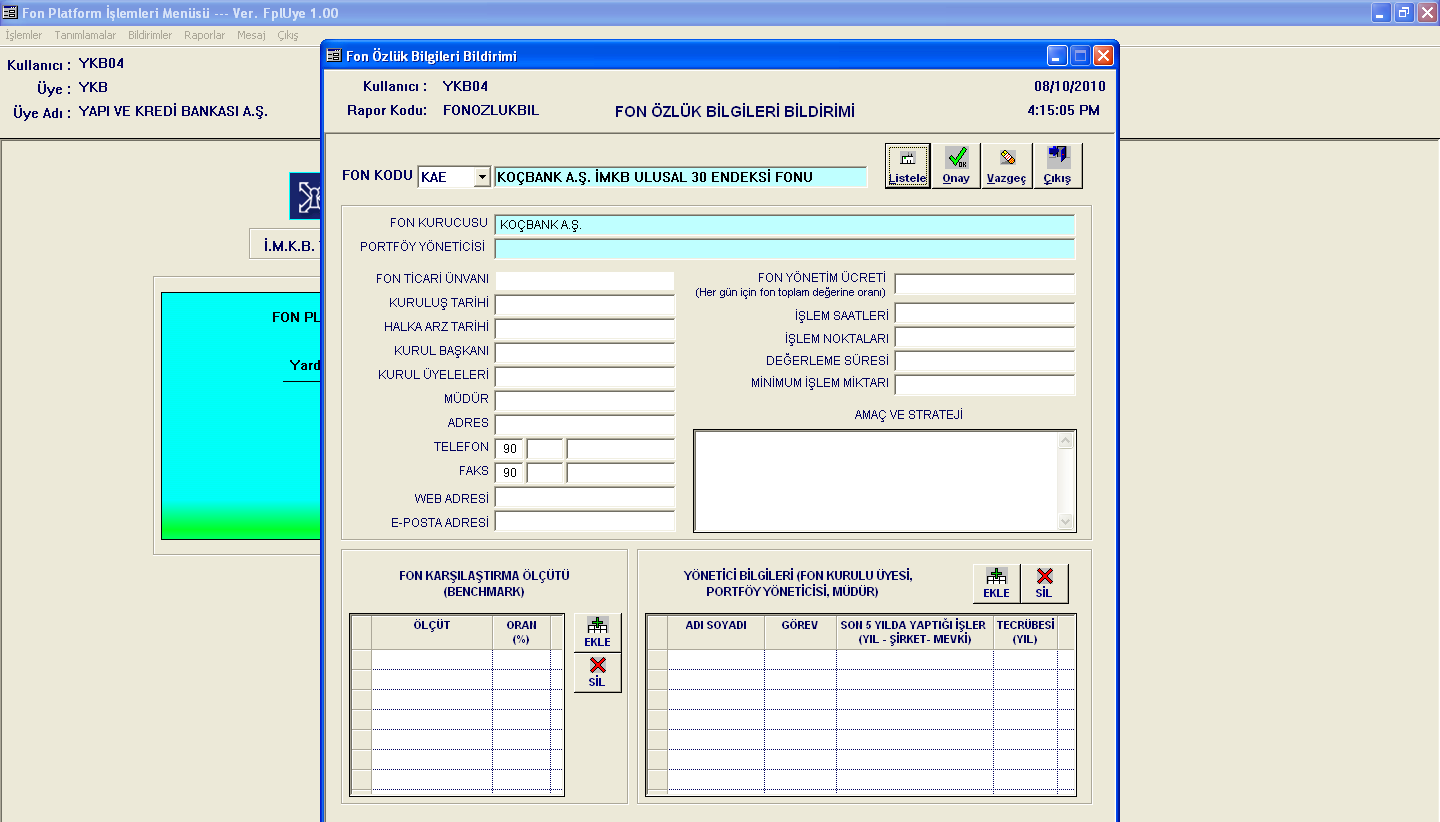Click the strategy box scroll-up arrow
1440x822 pixels.
1066,440
